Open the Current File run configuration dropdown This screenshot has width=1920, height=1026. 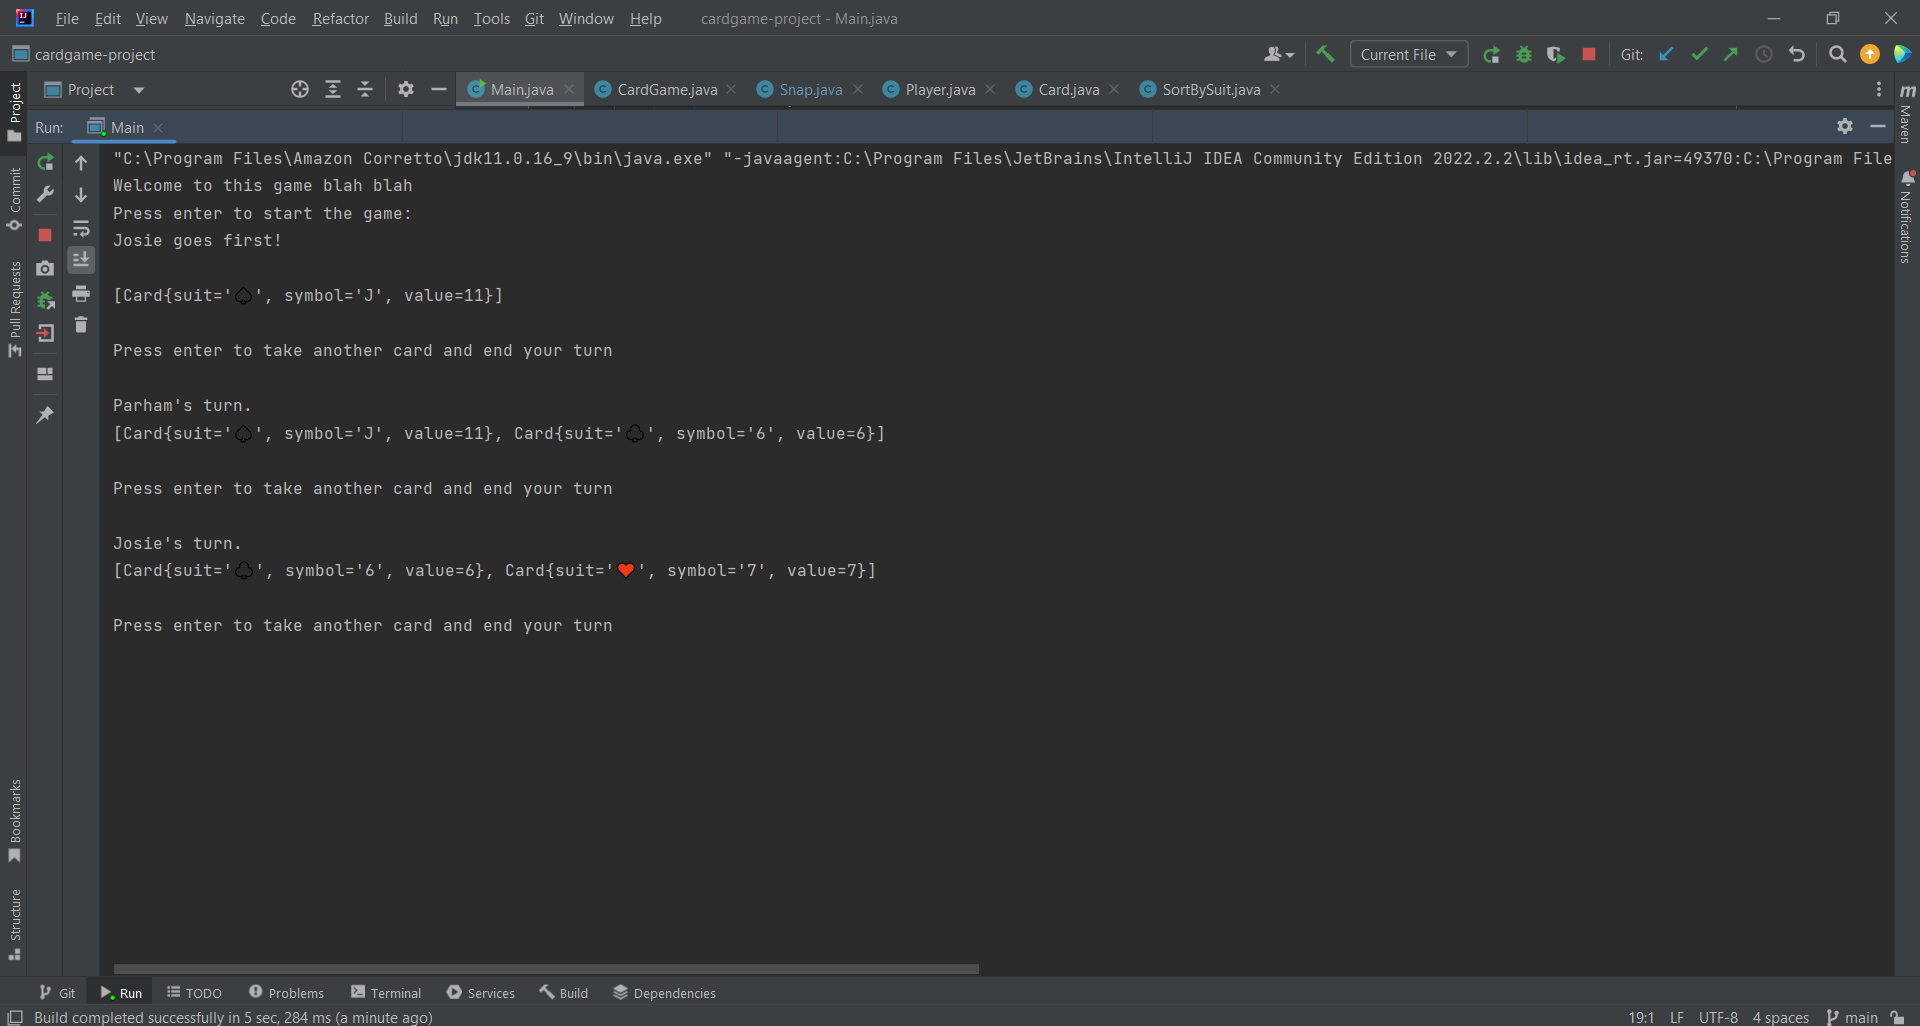point(1408,54)
